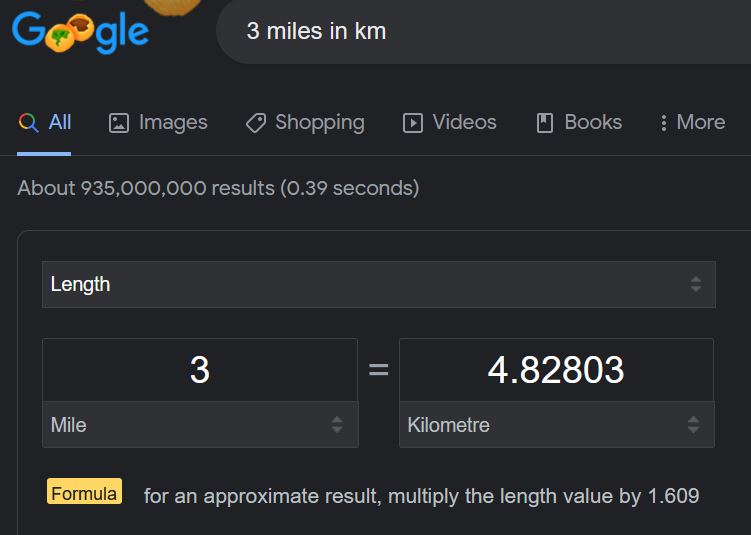
Task: Click the input field showing 3
Action: click(199, 370)
